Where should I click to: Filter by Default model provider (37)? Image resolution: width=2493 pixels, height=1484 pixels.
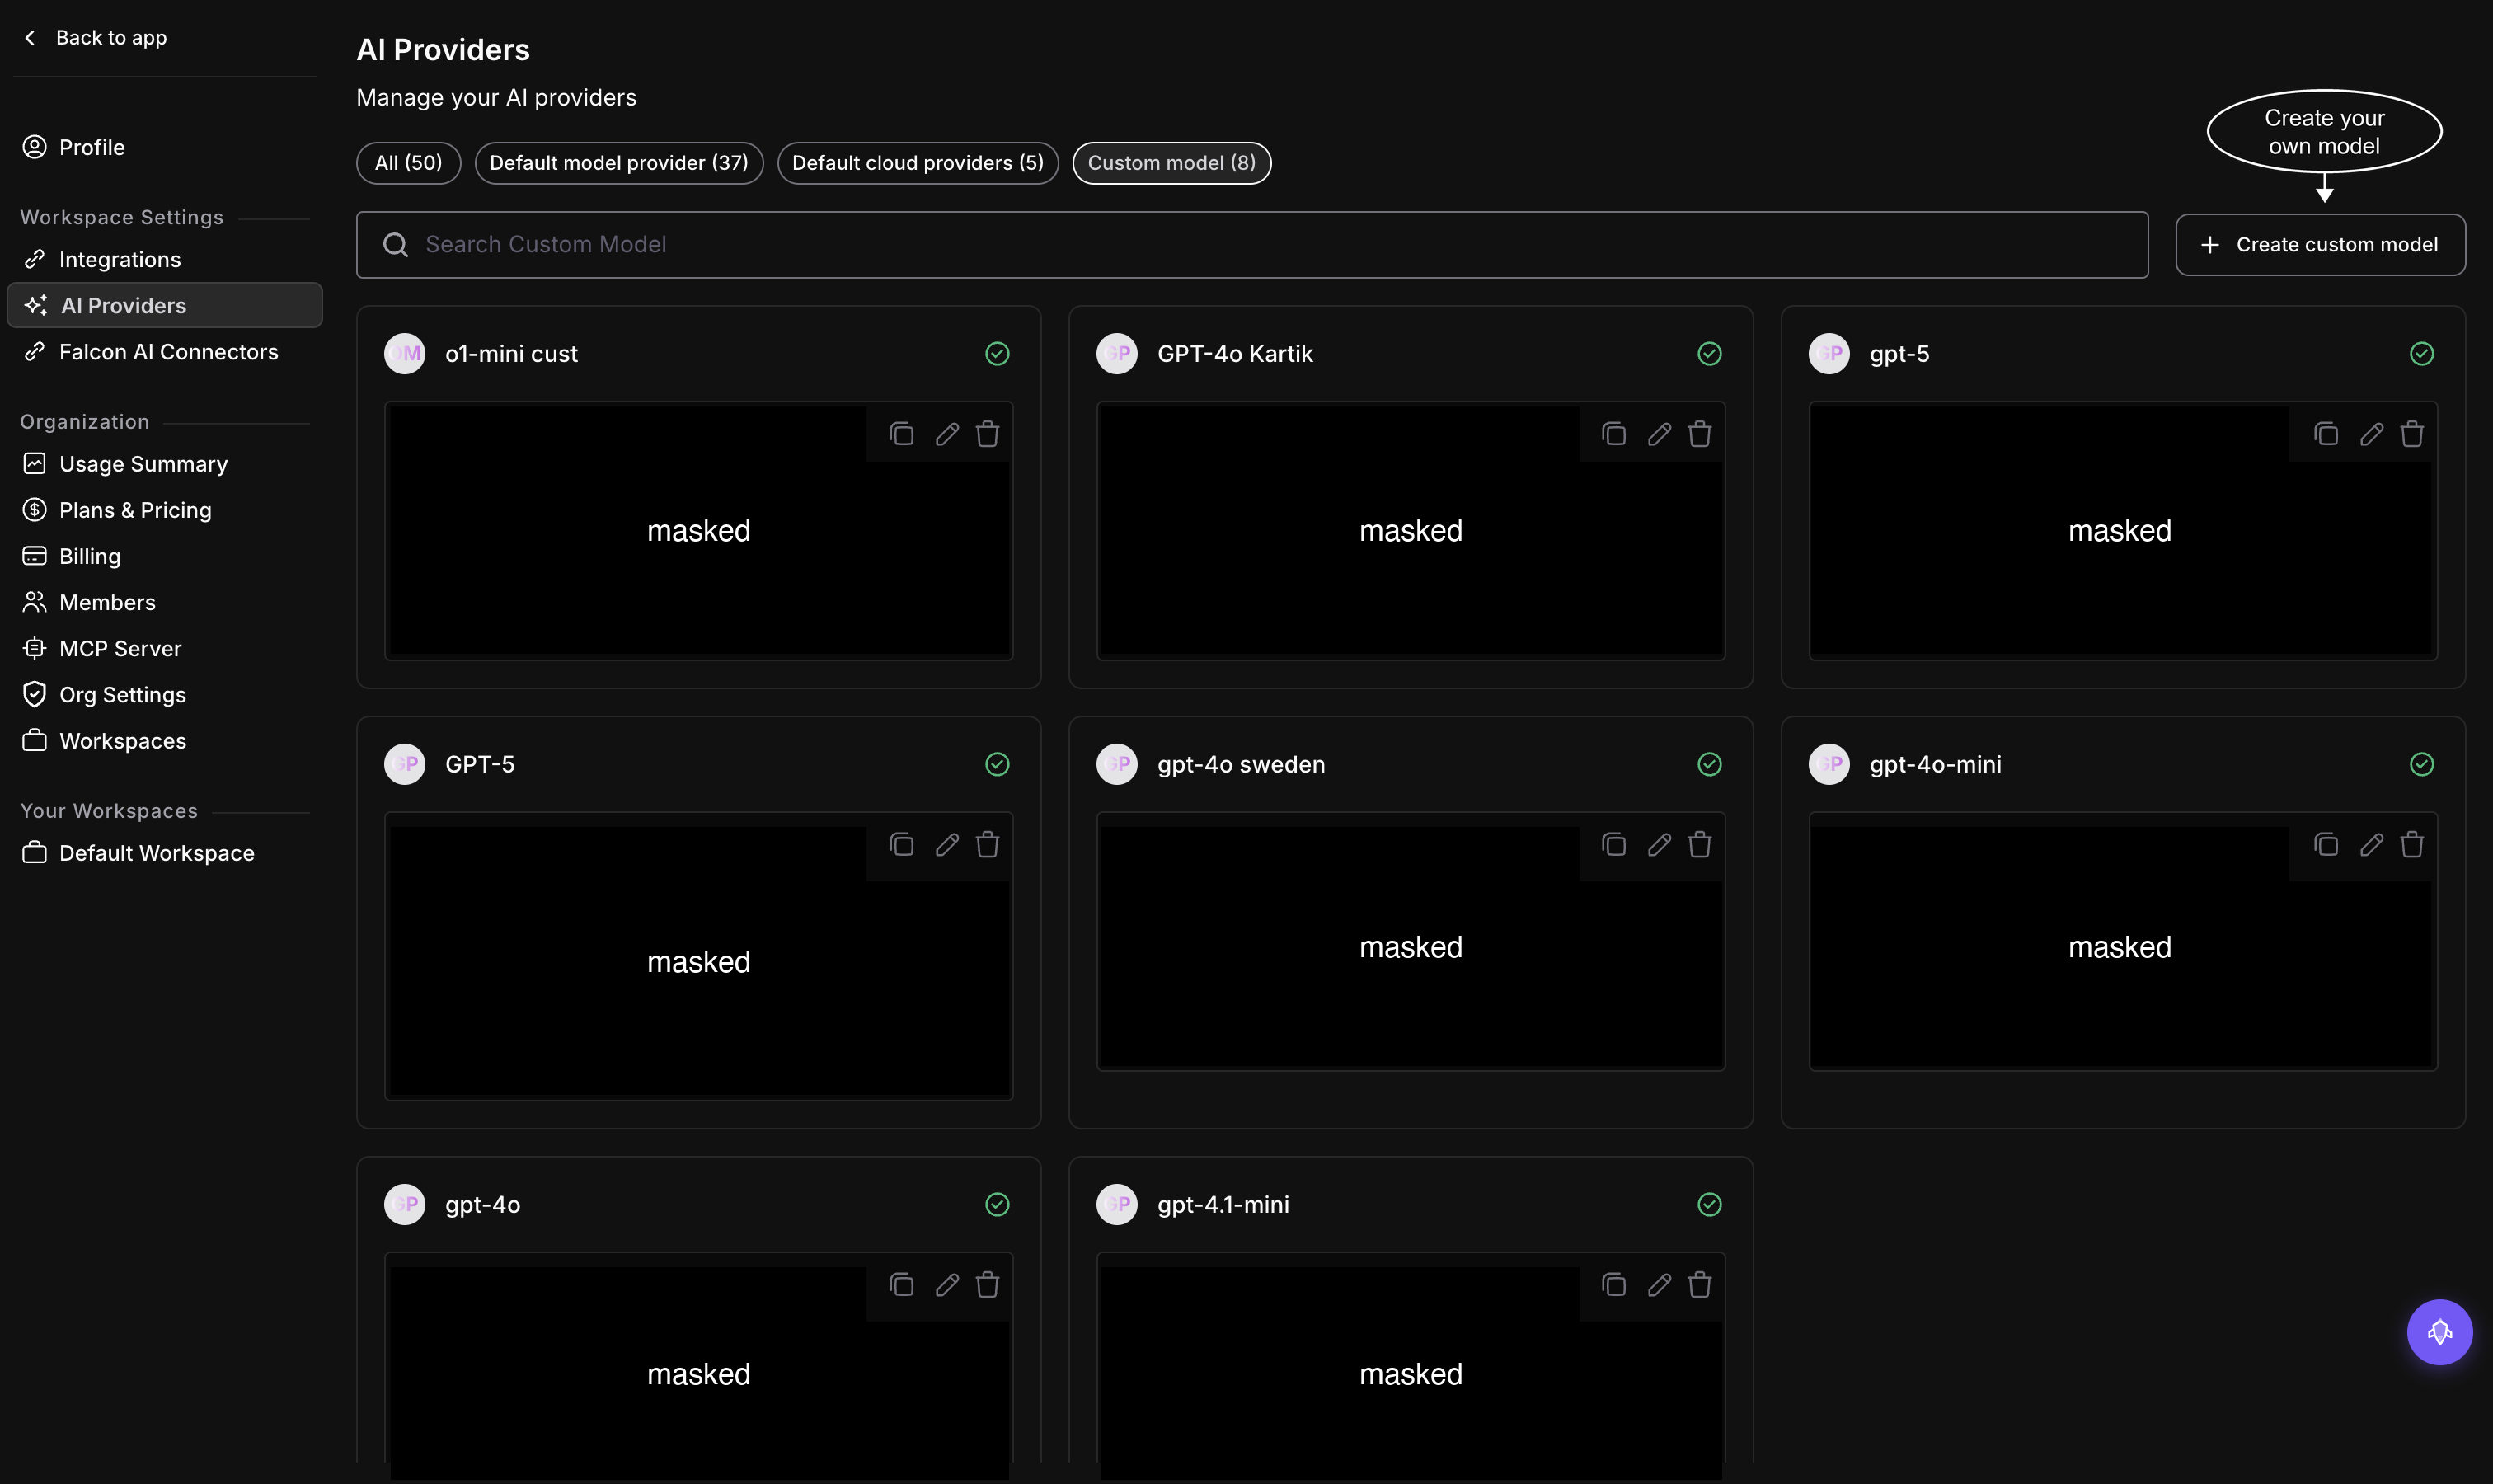[x=619, y=163]
